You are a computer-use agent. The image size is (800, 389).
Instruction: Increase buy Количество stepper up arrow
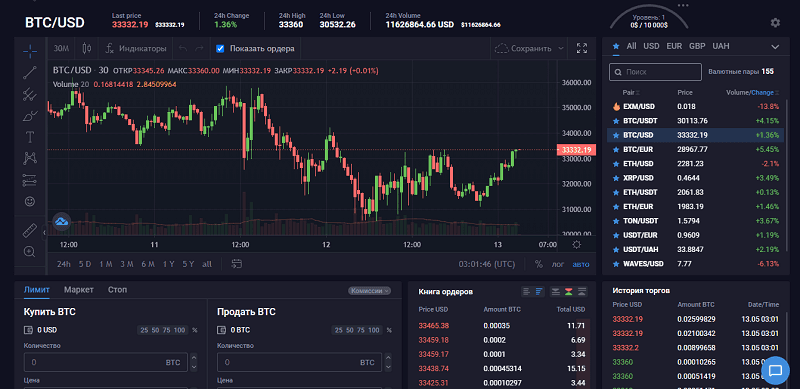pyautogui.click(x=194, y=358)
